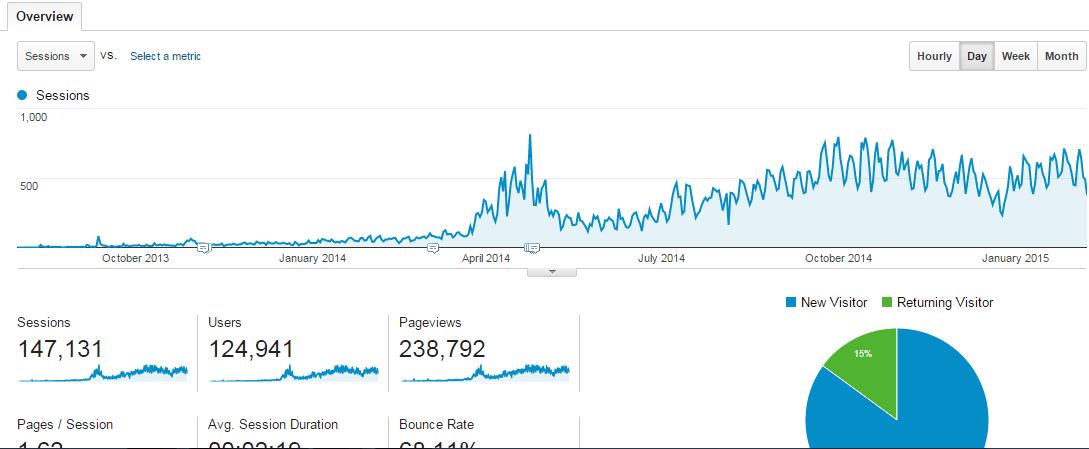The height and width of the screenshot is (449, 1089).
Task: Open the Sessions metric dropdown
Action: (56, 56)
